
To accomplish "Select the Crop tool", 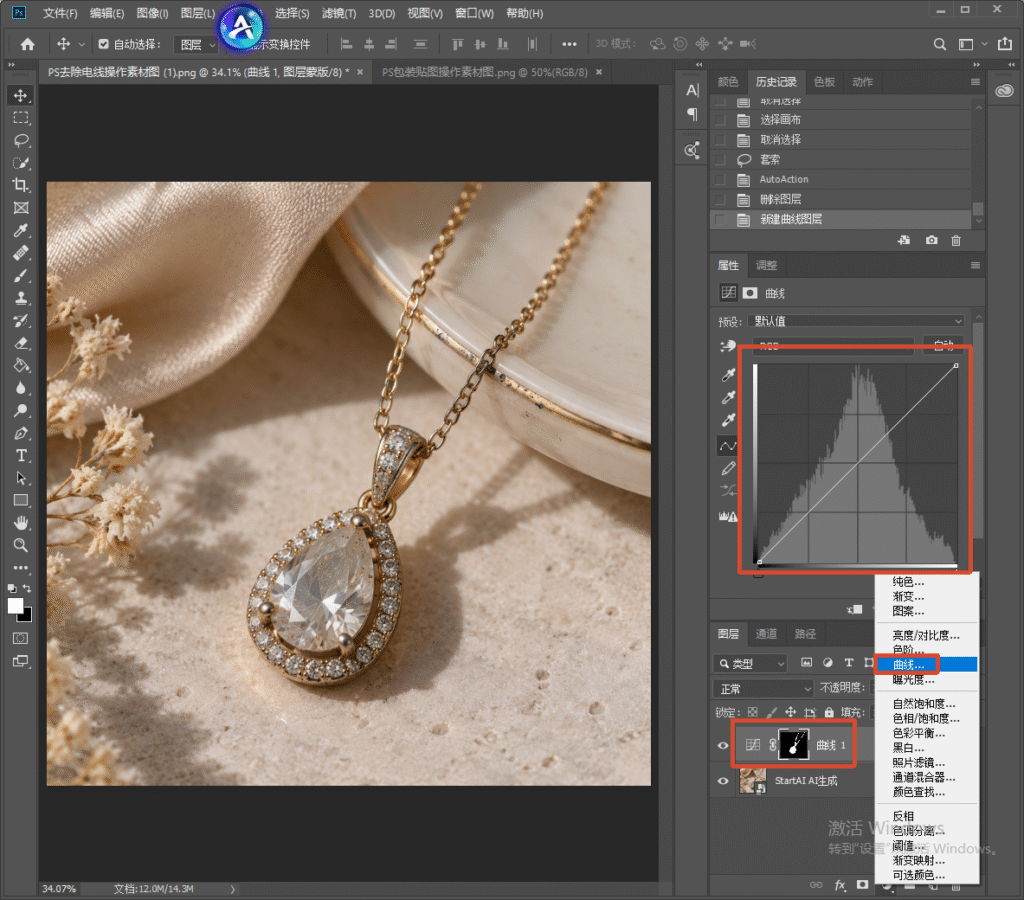I will pos(21,185).
